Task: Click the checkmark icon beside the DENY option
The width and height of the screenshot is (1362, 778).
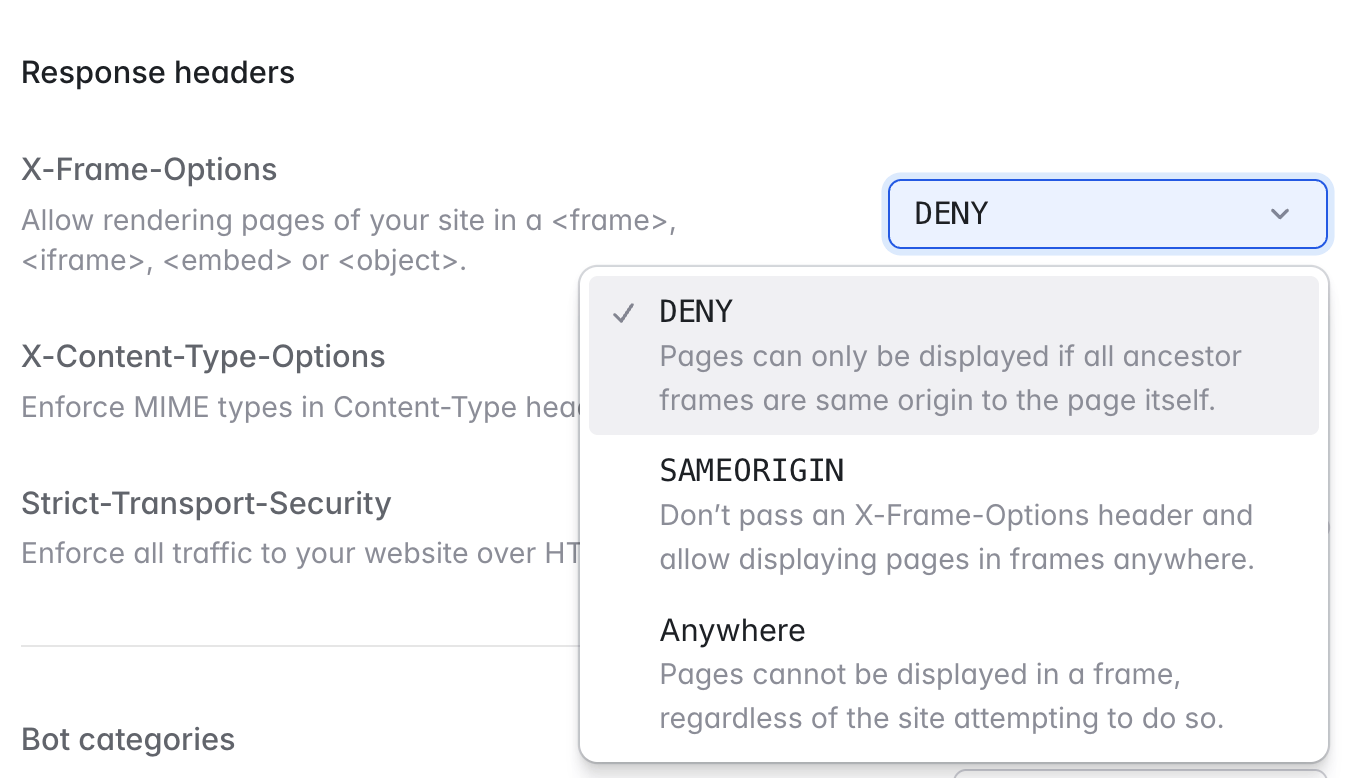Action: pos(624,313)
